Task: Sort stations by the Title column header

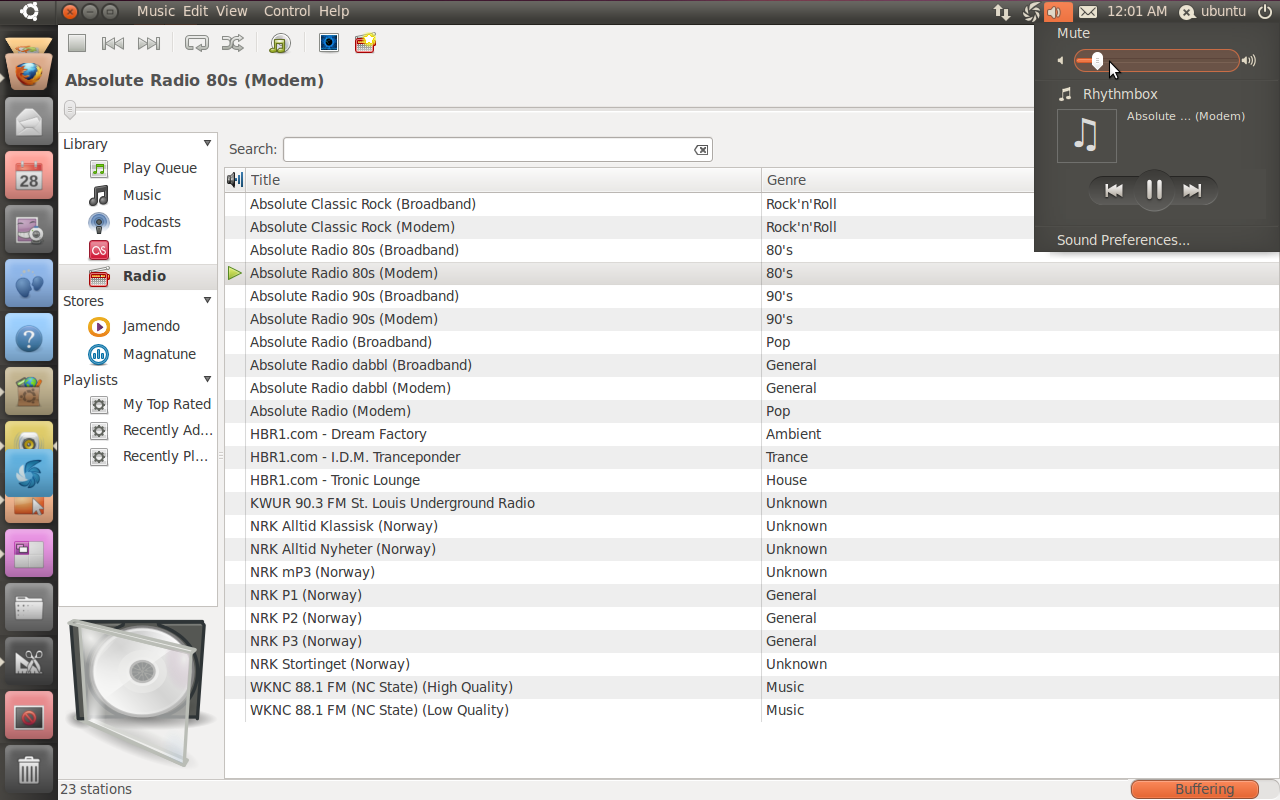Action: (503, 180)
